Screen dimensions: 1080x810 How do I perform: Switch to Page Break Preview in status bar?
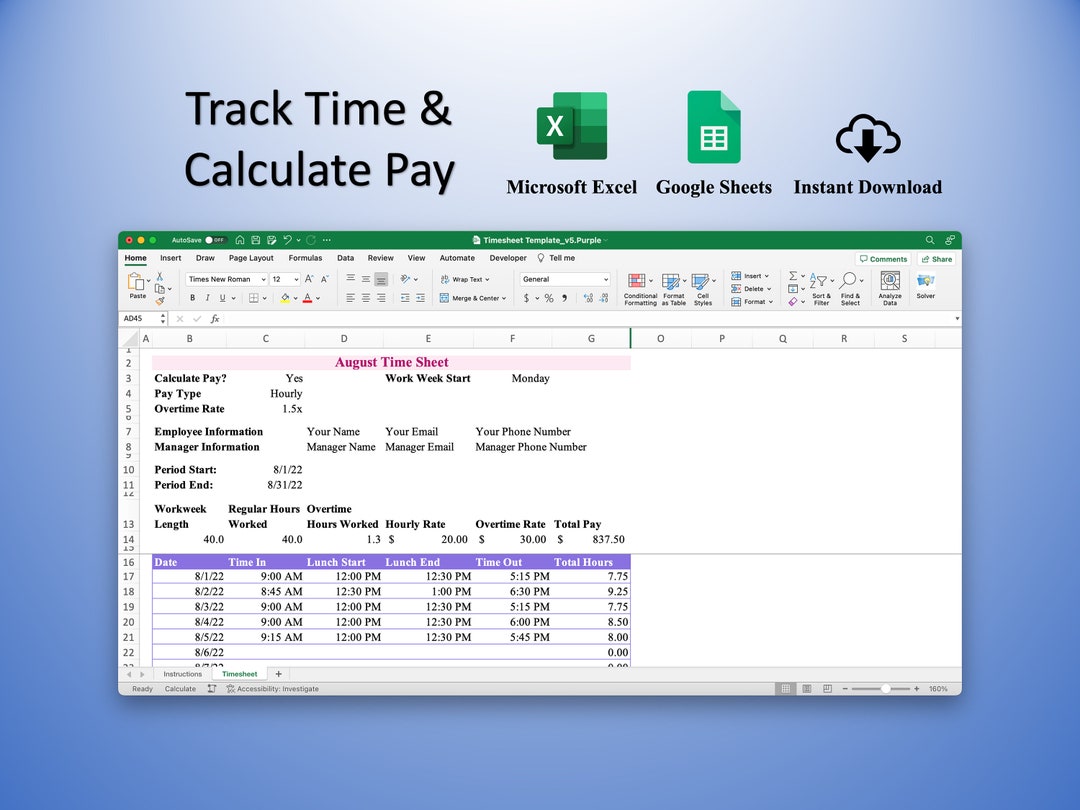(827, 688)
